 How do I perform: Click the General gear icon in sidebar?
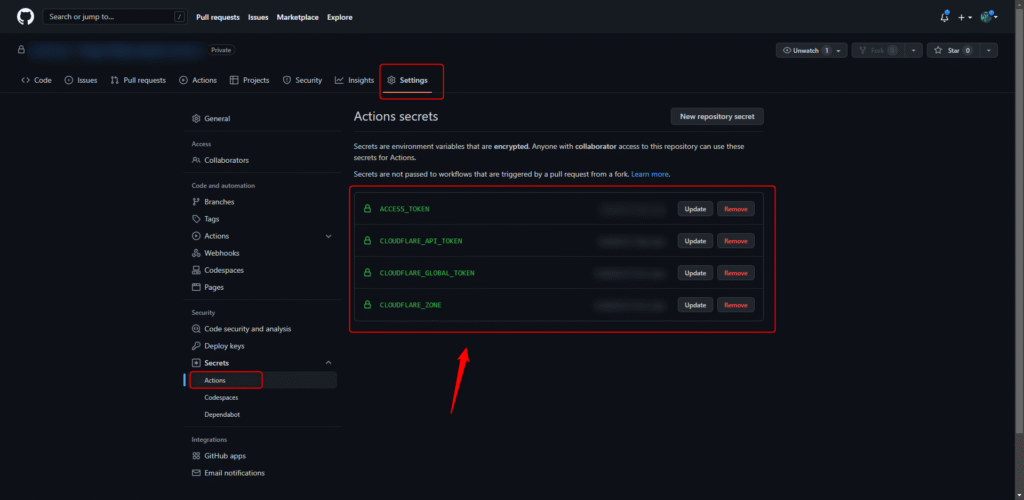tap(196, 118)
